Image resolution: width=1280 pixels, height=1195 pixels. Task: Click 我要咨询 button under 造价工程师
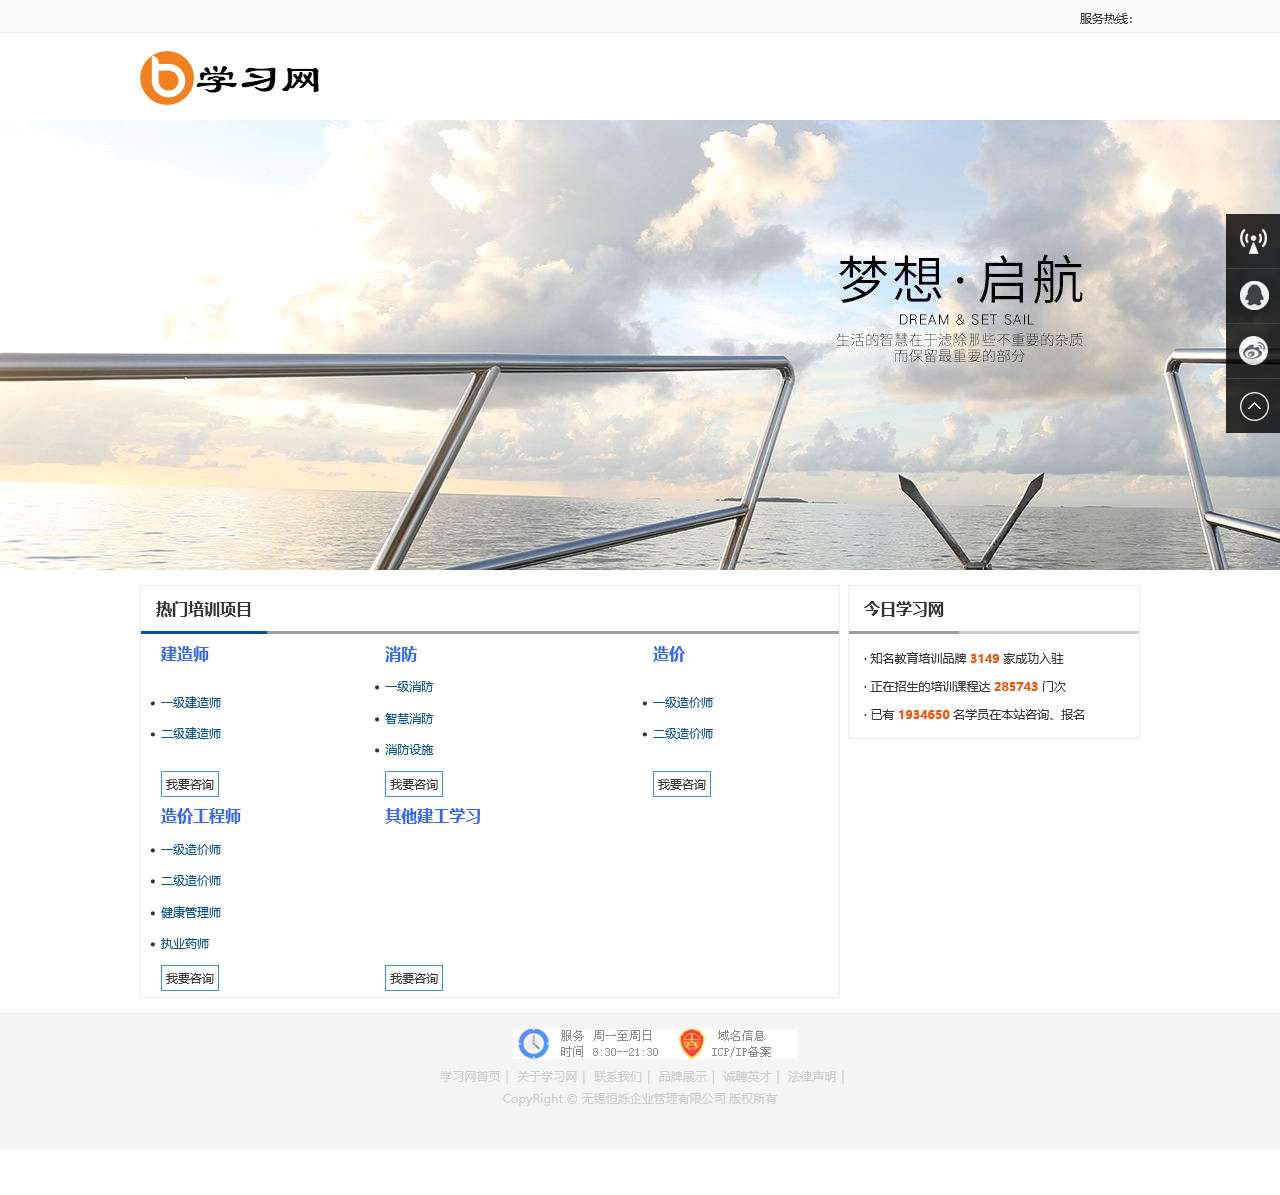[x=190, y=978]
